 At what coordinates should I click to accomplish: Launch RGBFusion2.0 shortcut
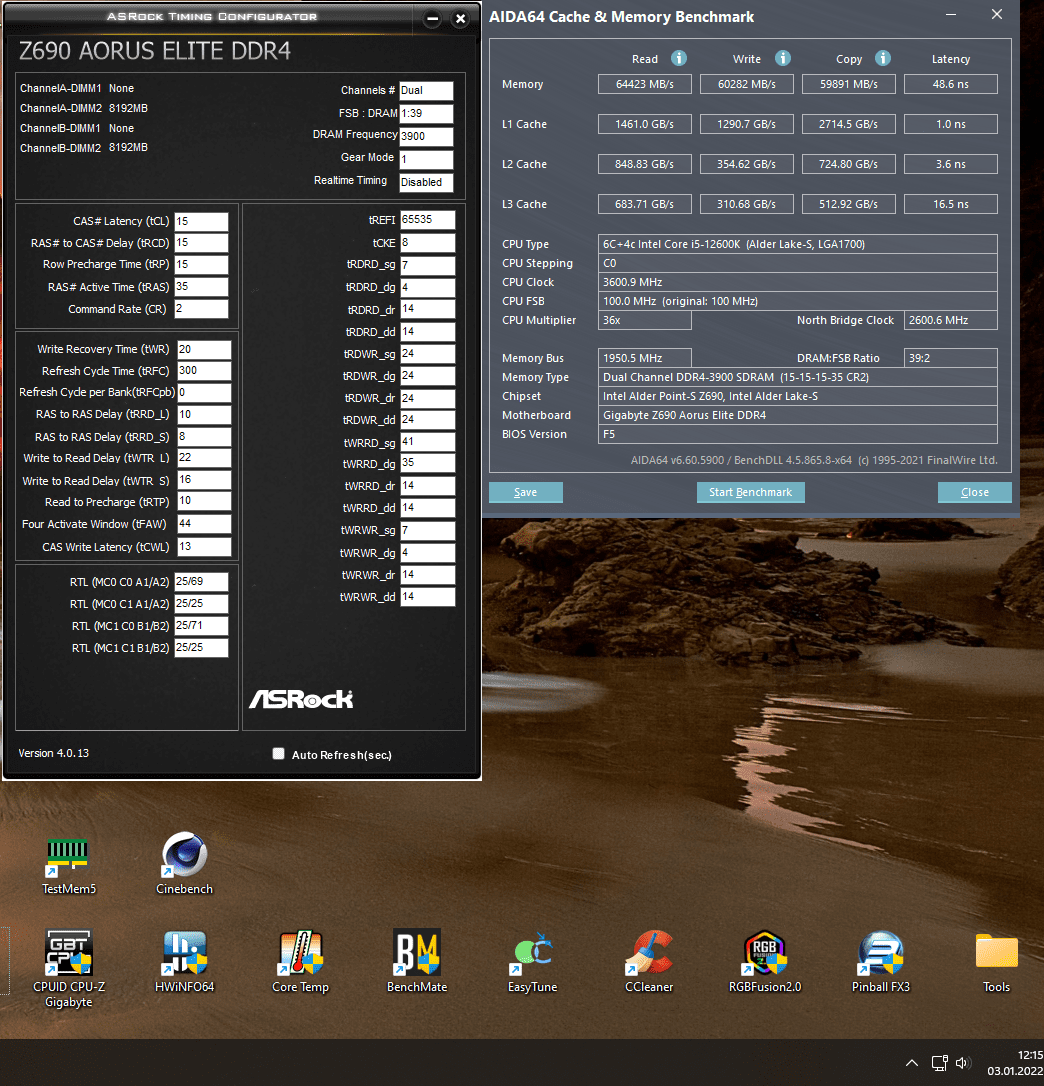point(764,961)
